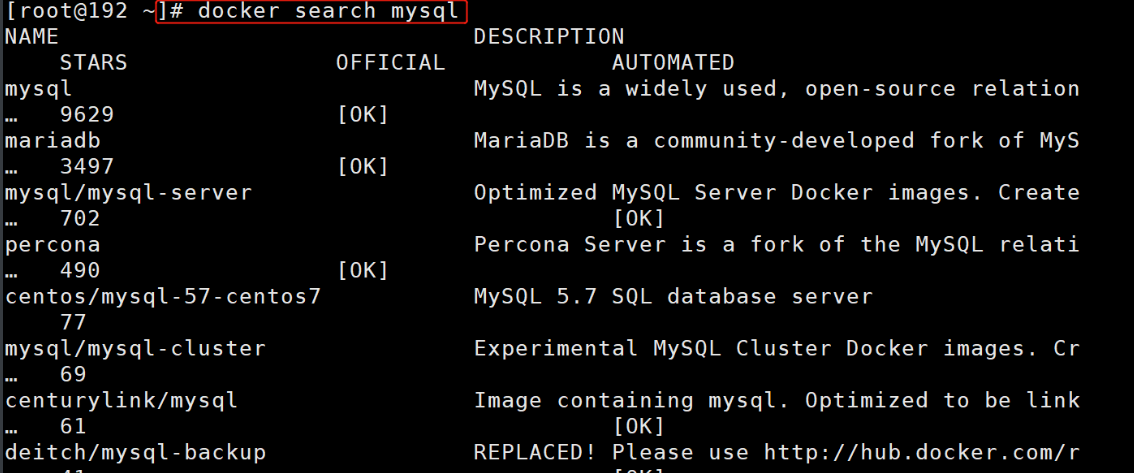Select the deitch/mysql-backup image name
Viewport: 1134px width, 473px height.
(x=135, y=453)
